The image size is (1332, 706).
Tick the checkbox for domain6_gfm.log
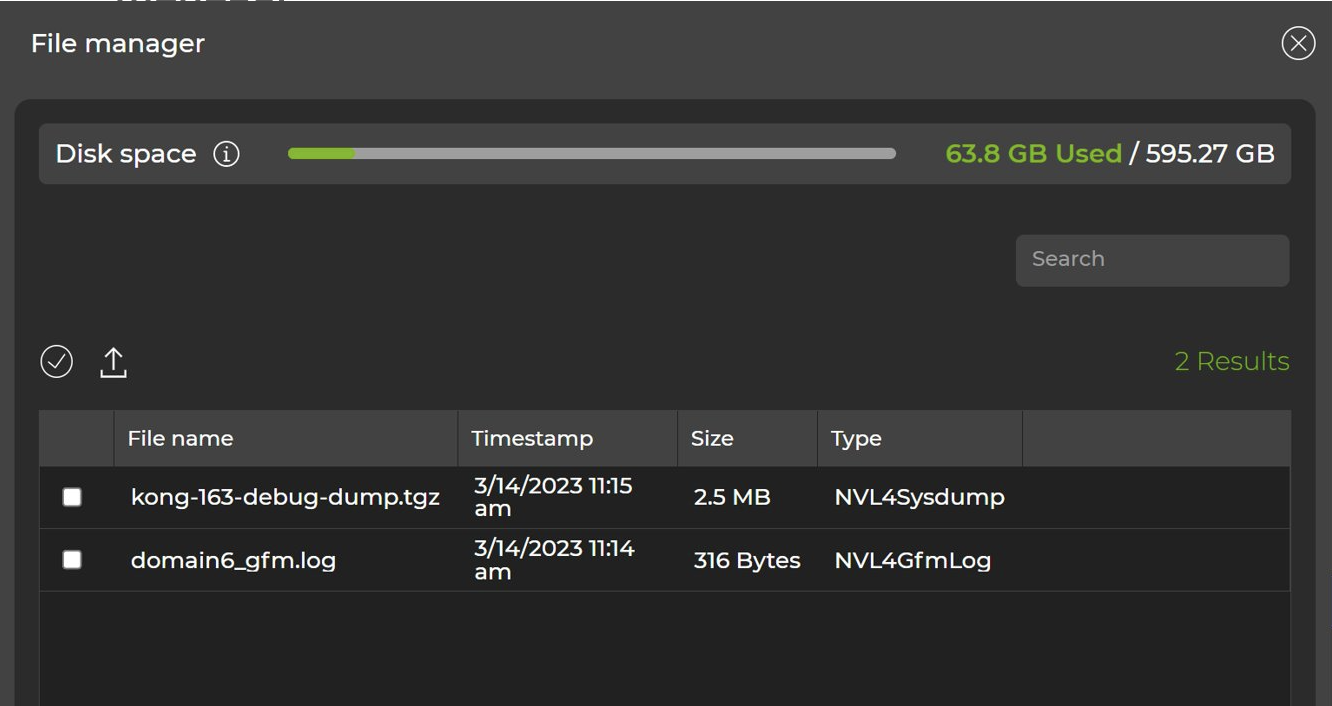tap(72, 560)
